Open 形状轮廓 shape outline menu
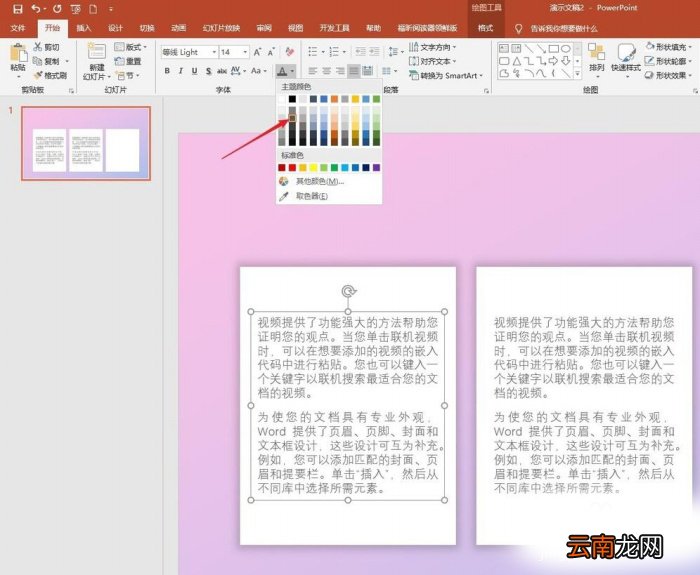This screenshot has width=700, height=575. point(669,61)
